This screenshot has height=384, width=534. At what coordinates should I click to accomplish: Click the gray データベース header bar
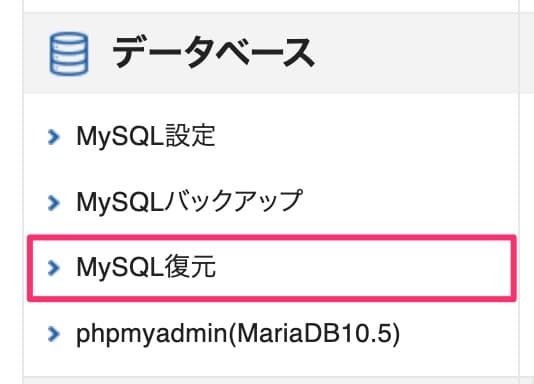[271, 53]
